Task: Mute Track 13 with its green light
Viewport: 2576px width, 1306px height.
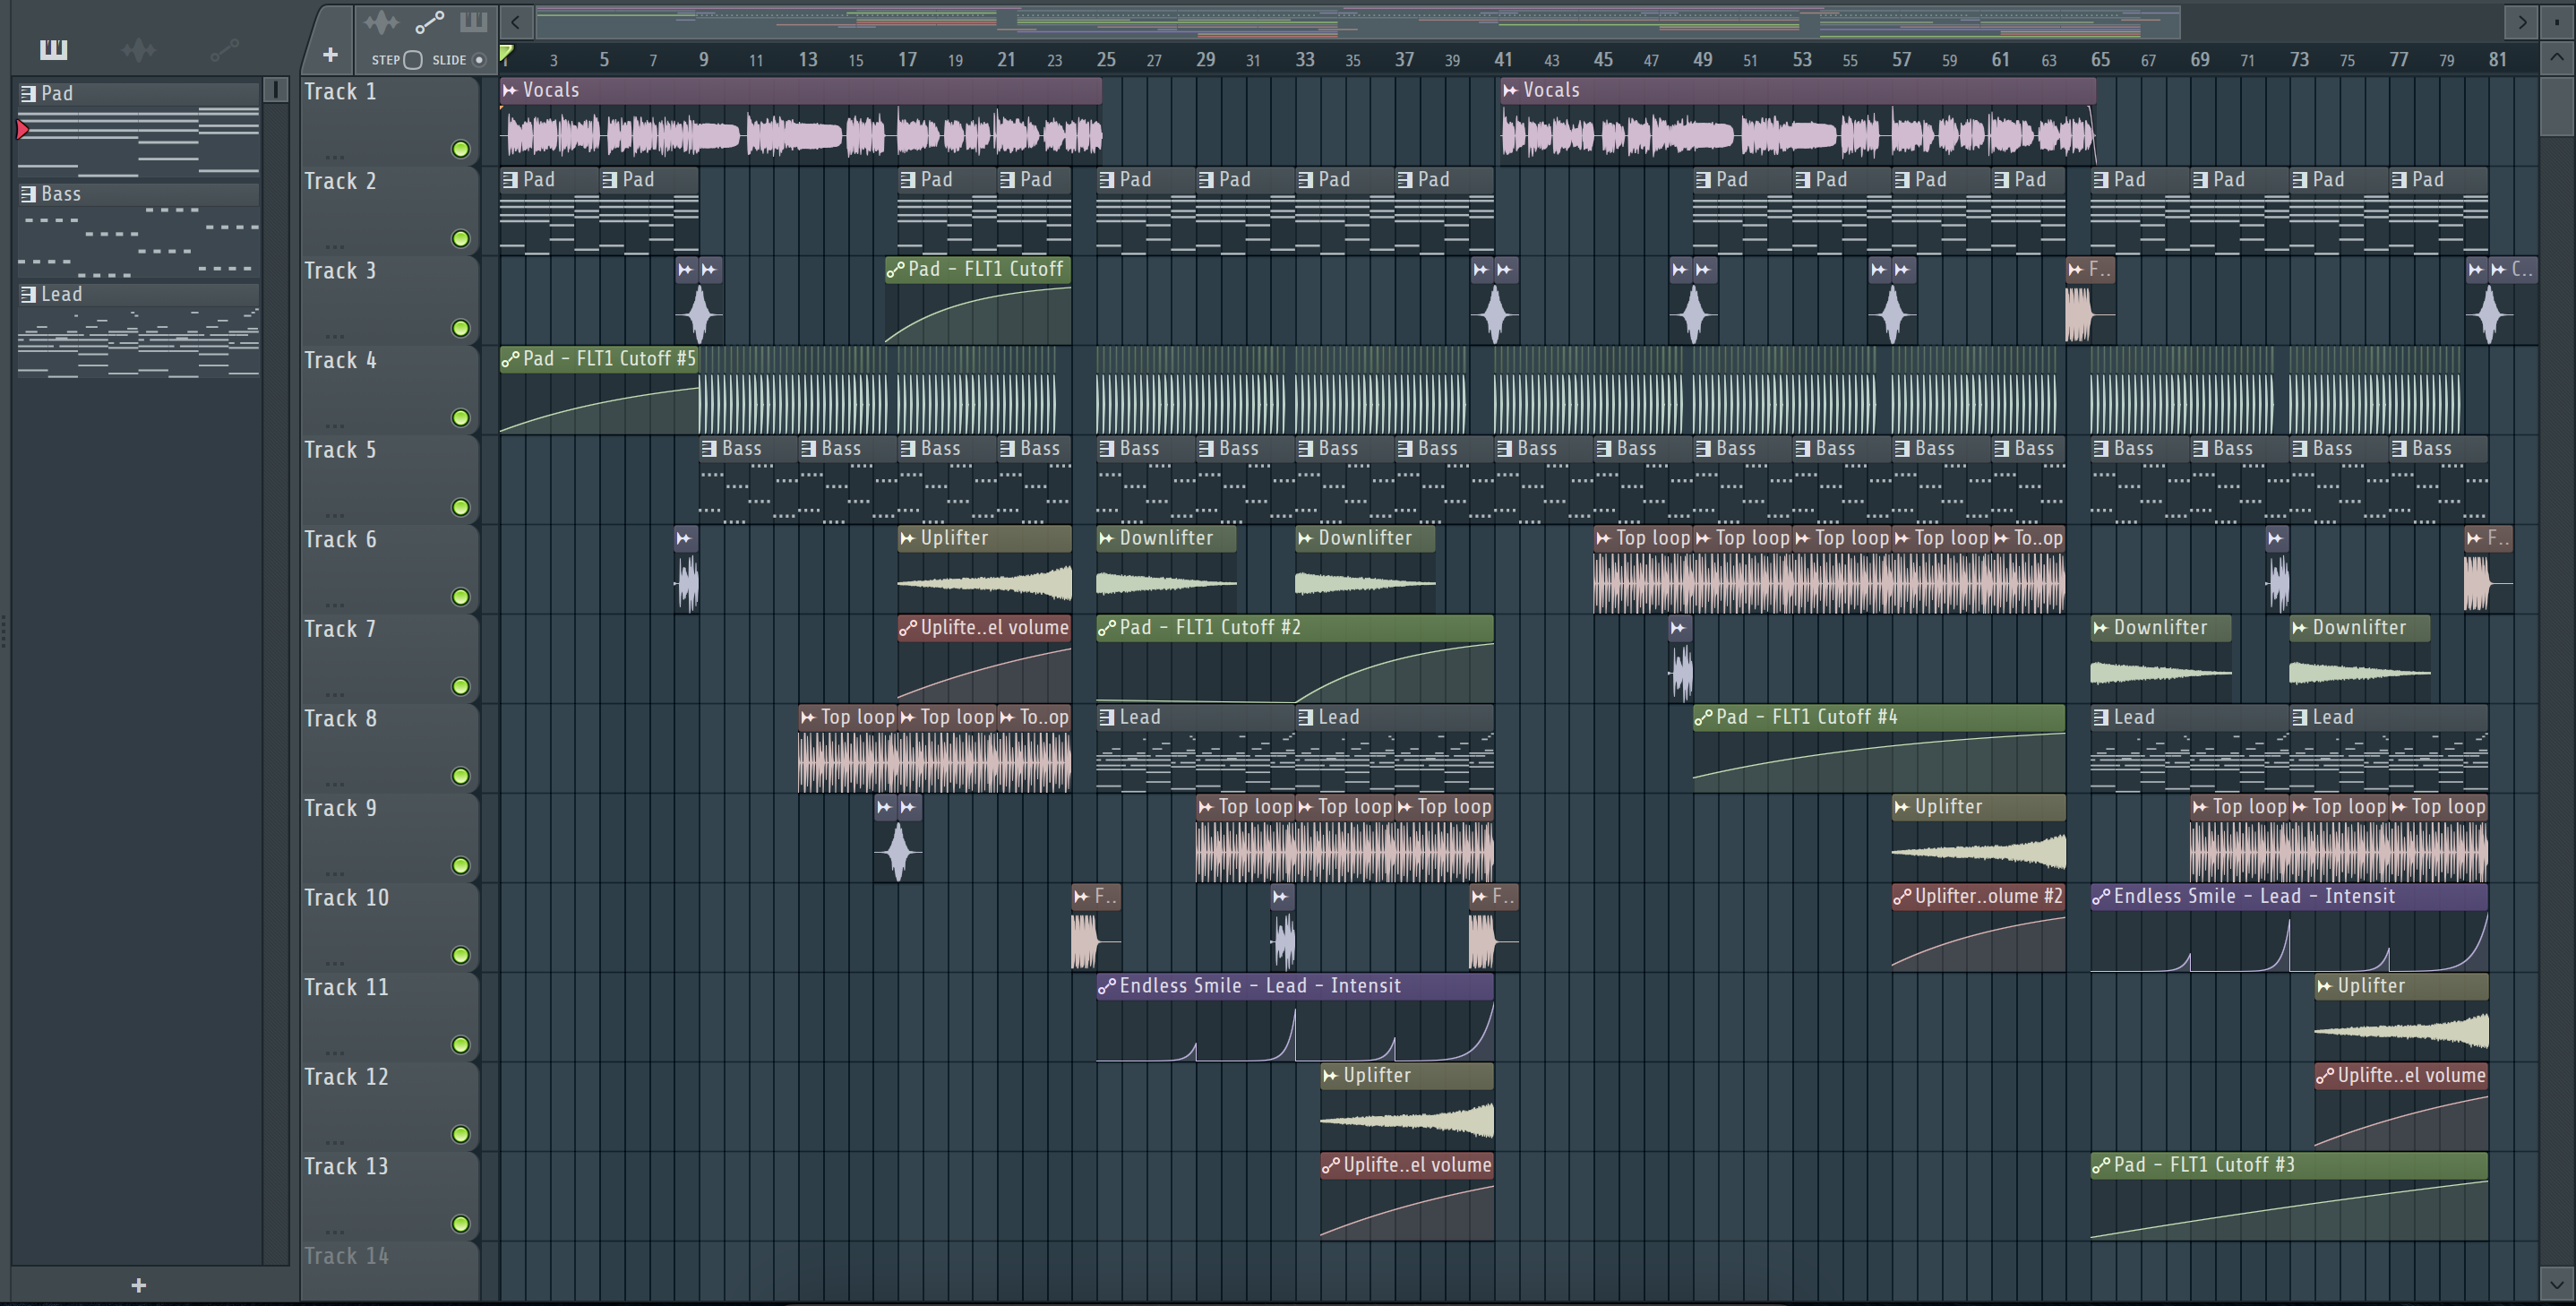Action: (x=460, y=1223)
